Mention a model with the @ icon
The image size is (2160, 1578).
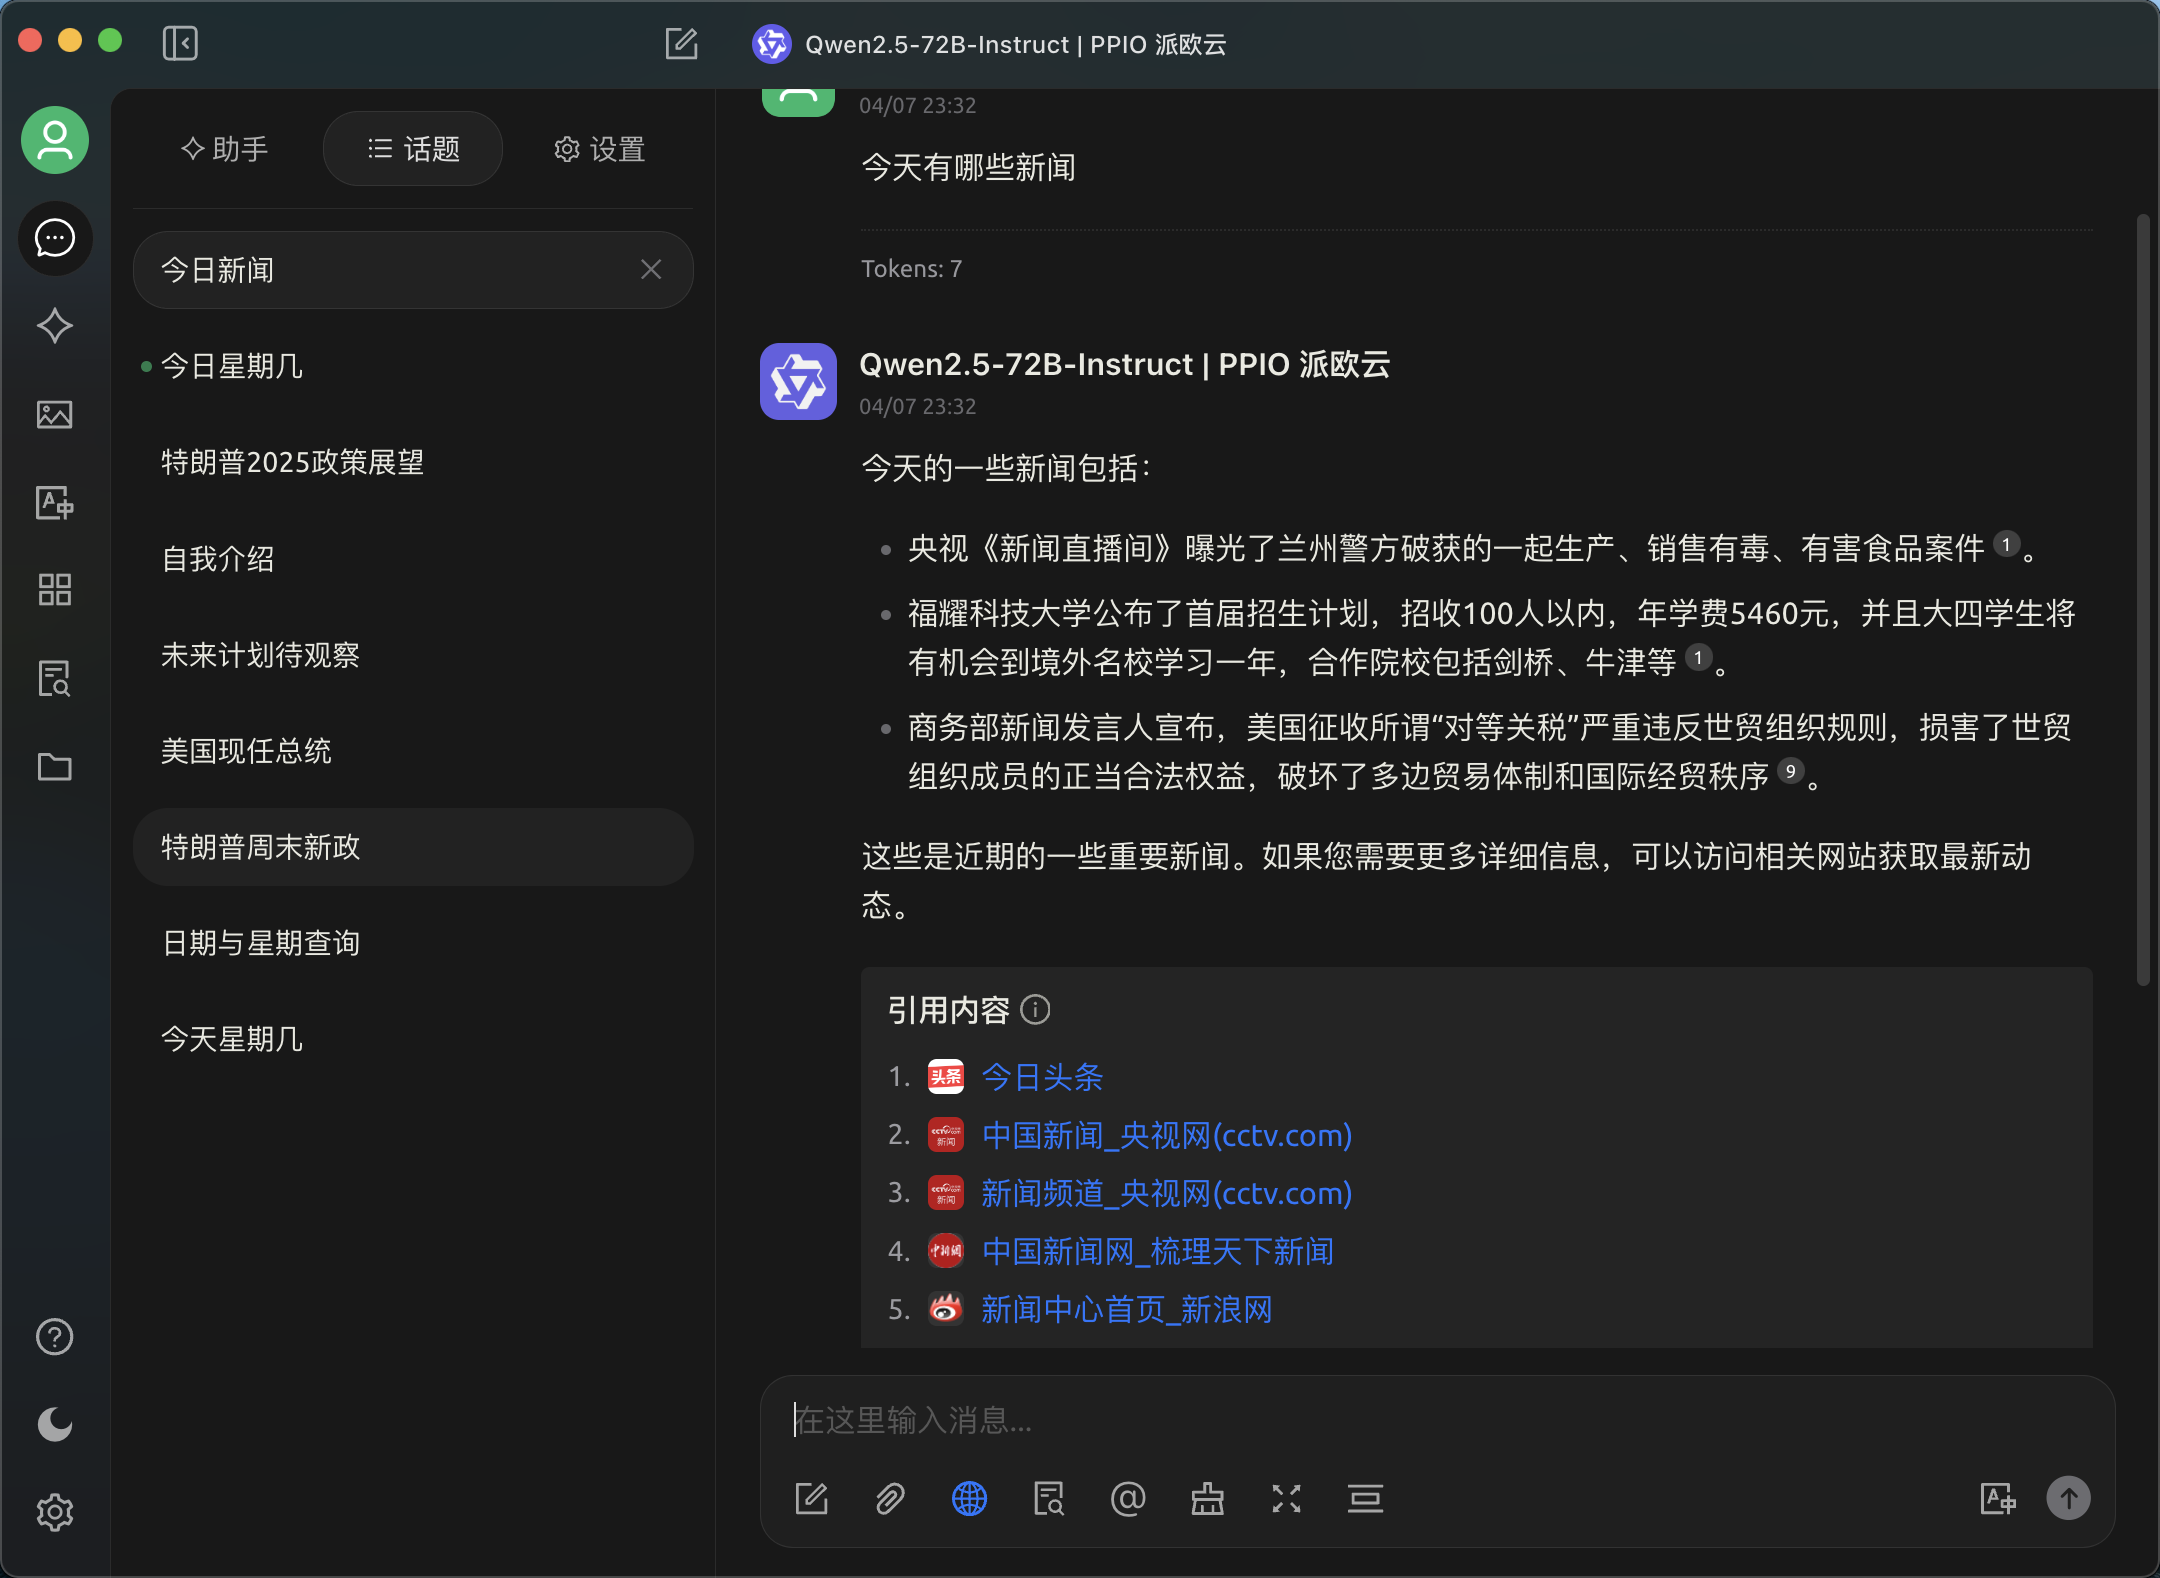[1128, 1499]
